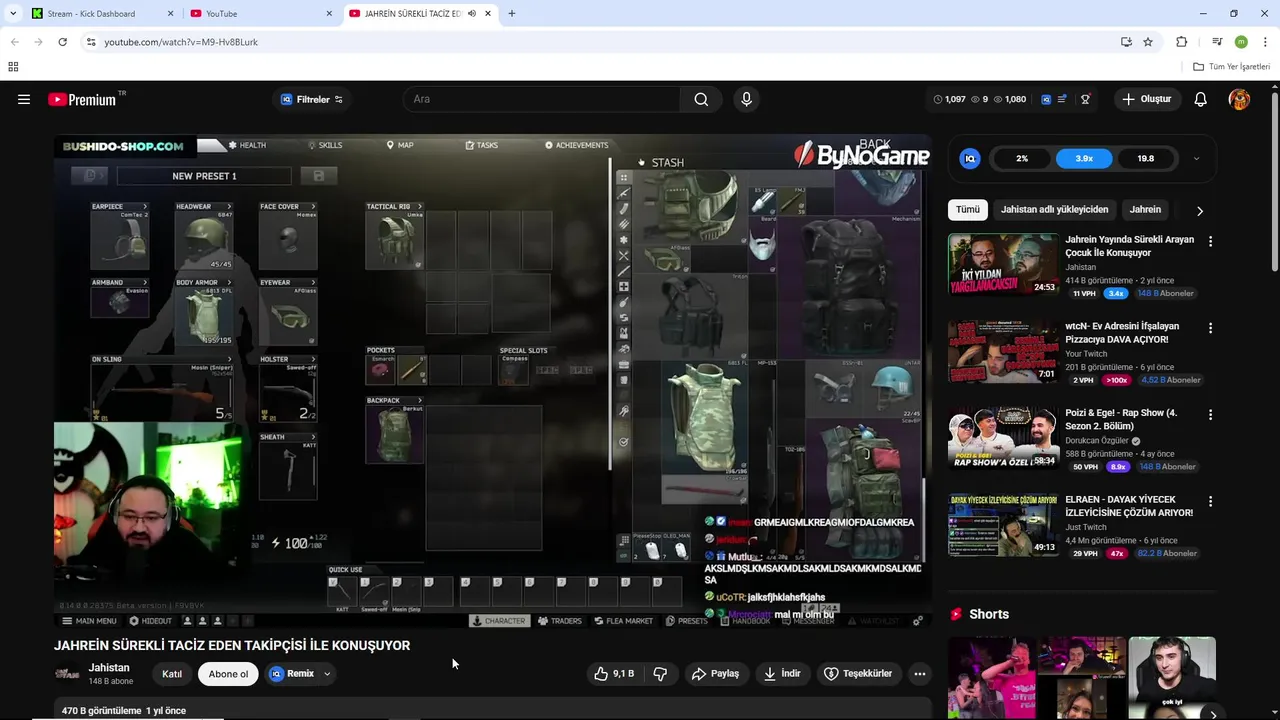1280x720 pixels.
Task: Select the Tümü filter chip
Action: click(x=968, y=210)
